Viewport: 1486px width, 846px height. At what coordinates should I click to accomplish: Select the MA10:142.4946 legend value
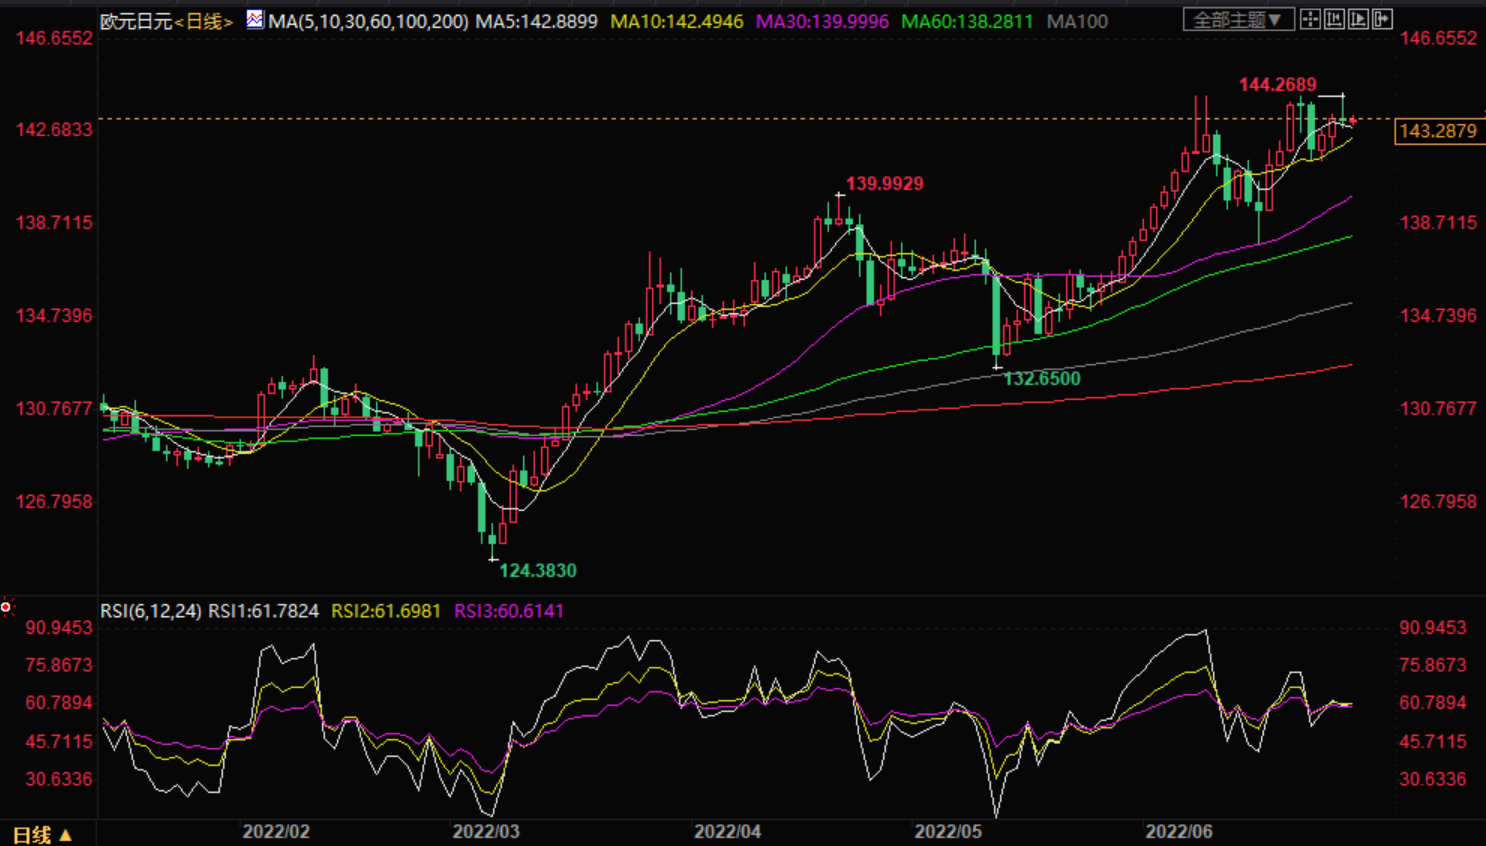[677, 21]
